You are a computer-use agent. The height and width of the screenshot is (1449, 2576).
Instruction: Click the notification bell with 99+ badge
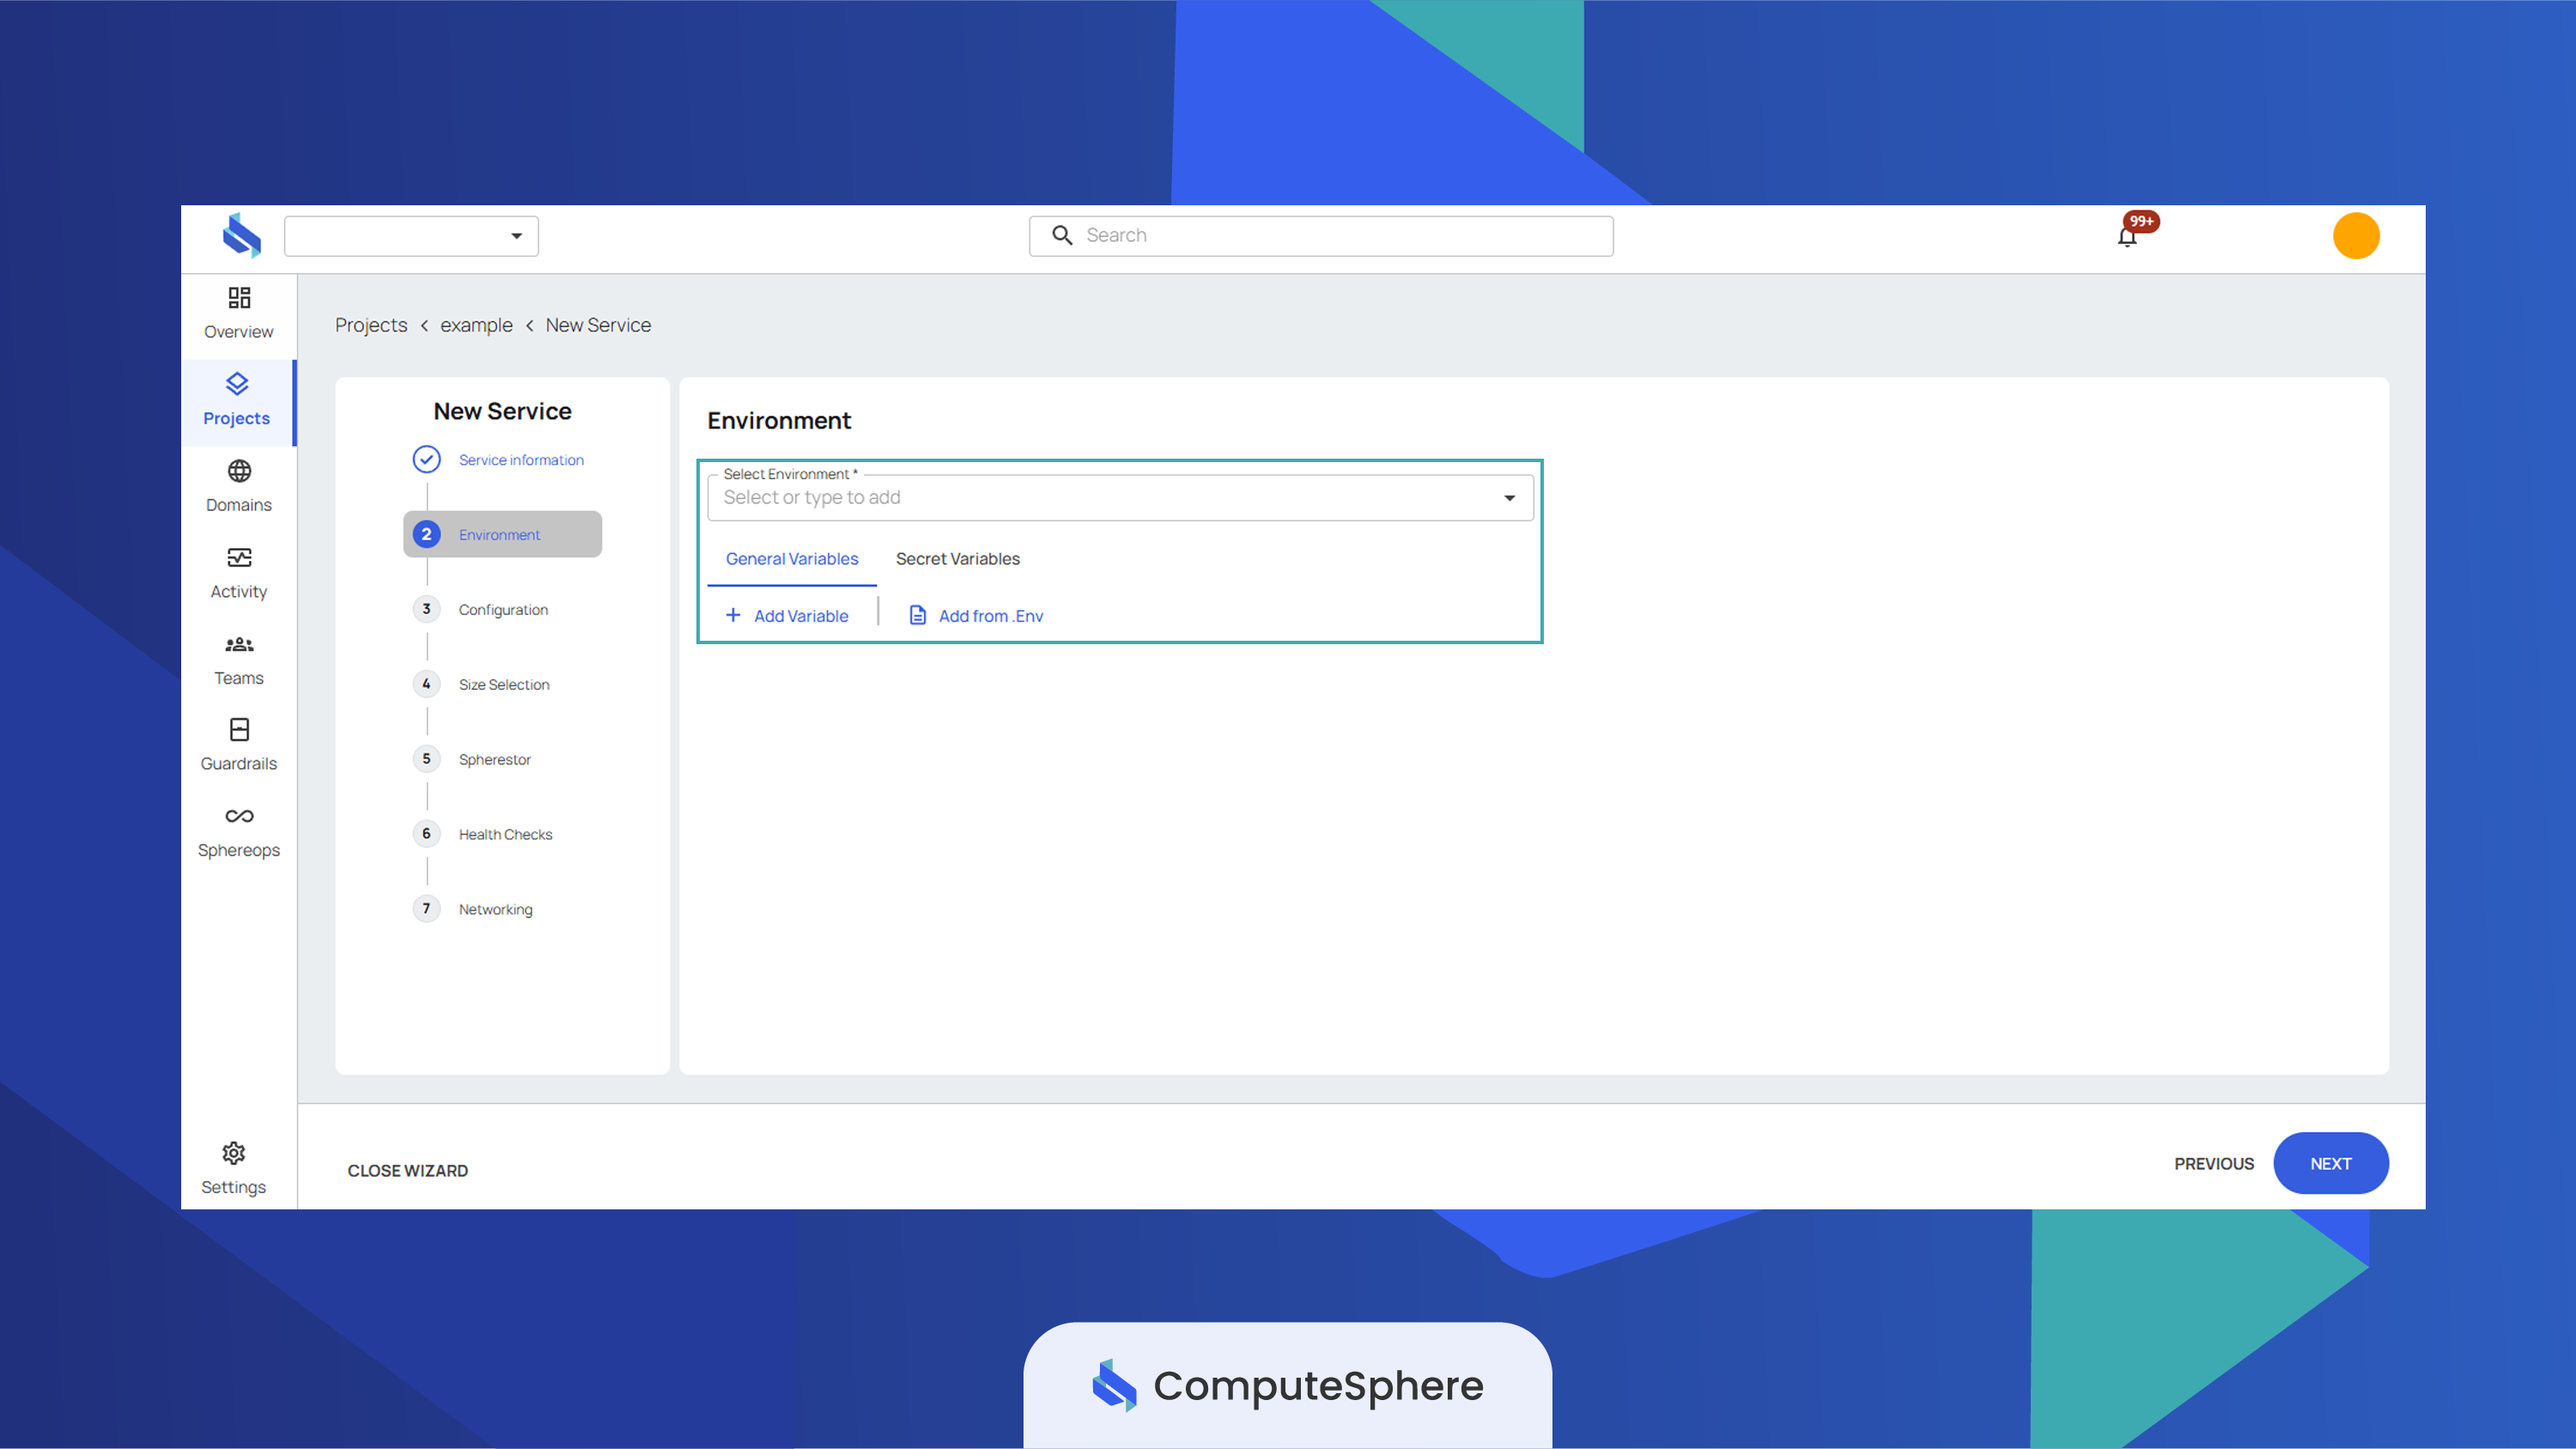[x=2128, y=236]
